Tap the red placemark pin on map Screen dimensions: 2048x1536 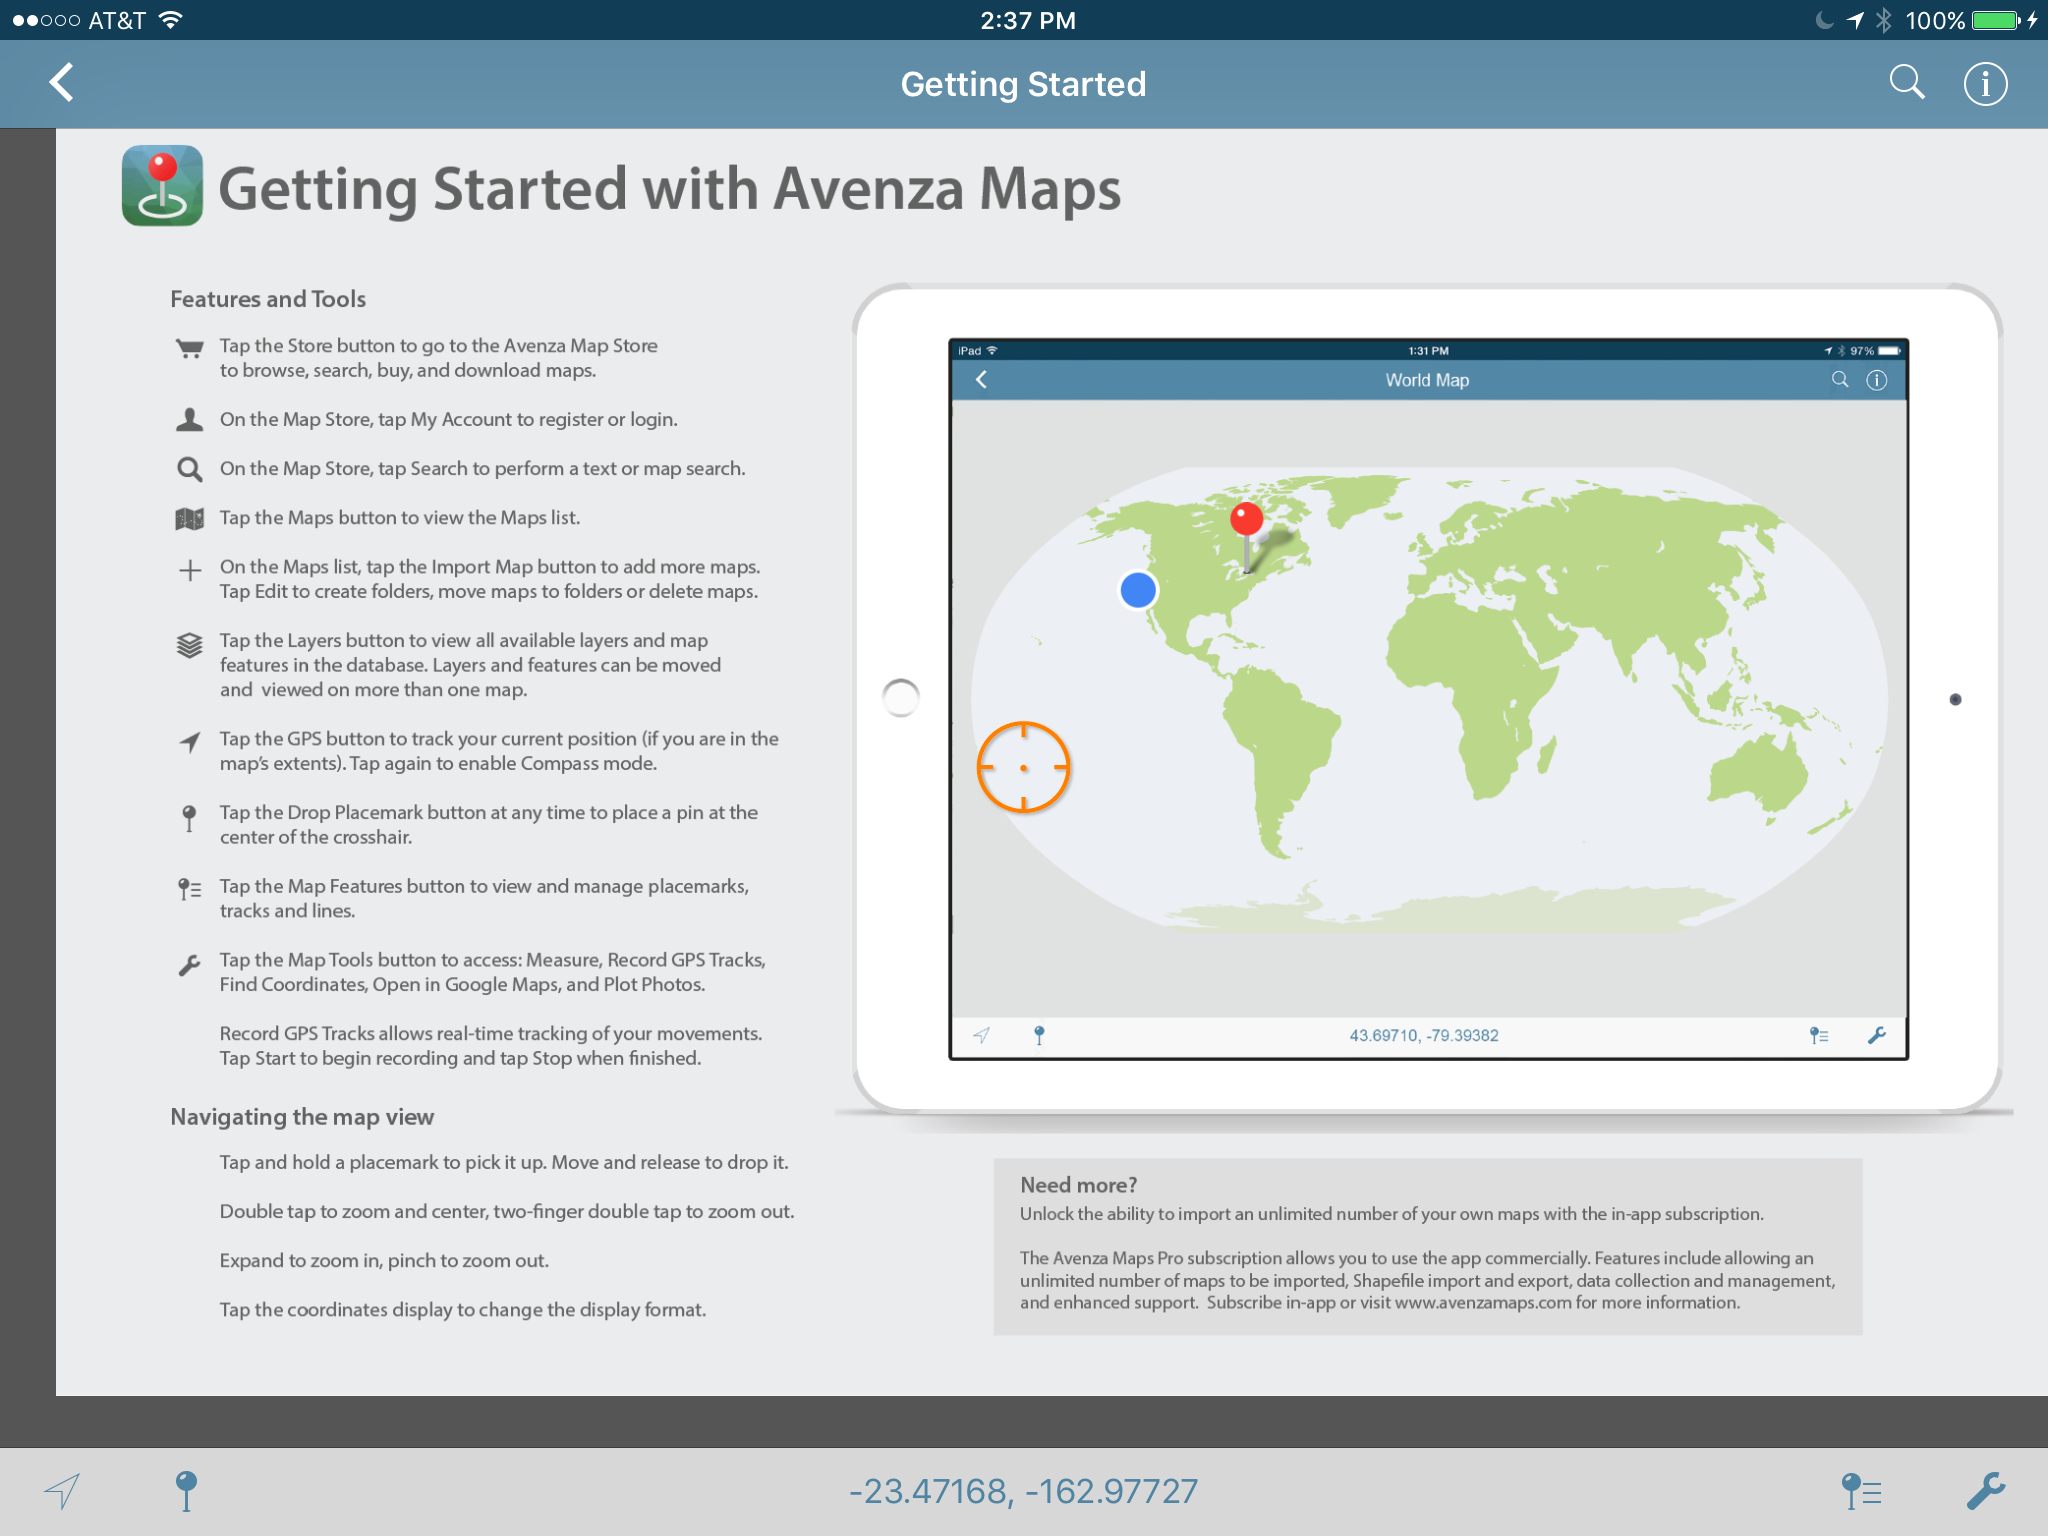(1246, 520)
